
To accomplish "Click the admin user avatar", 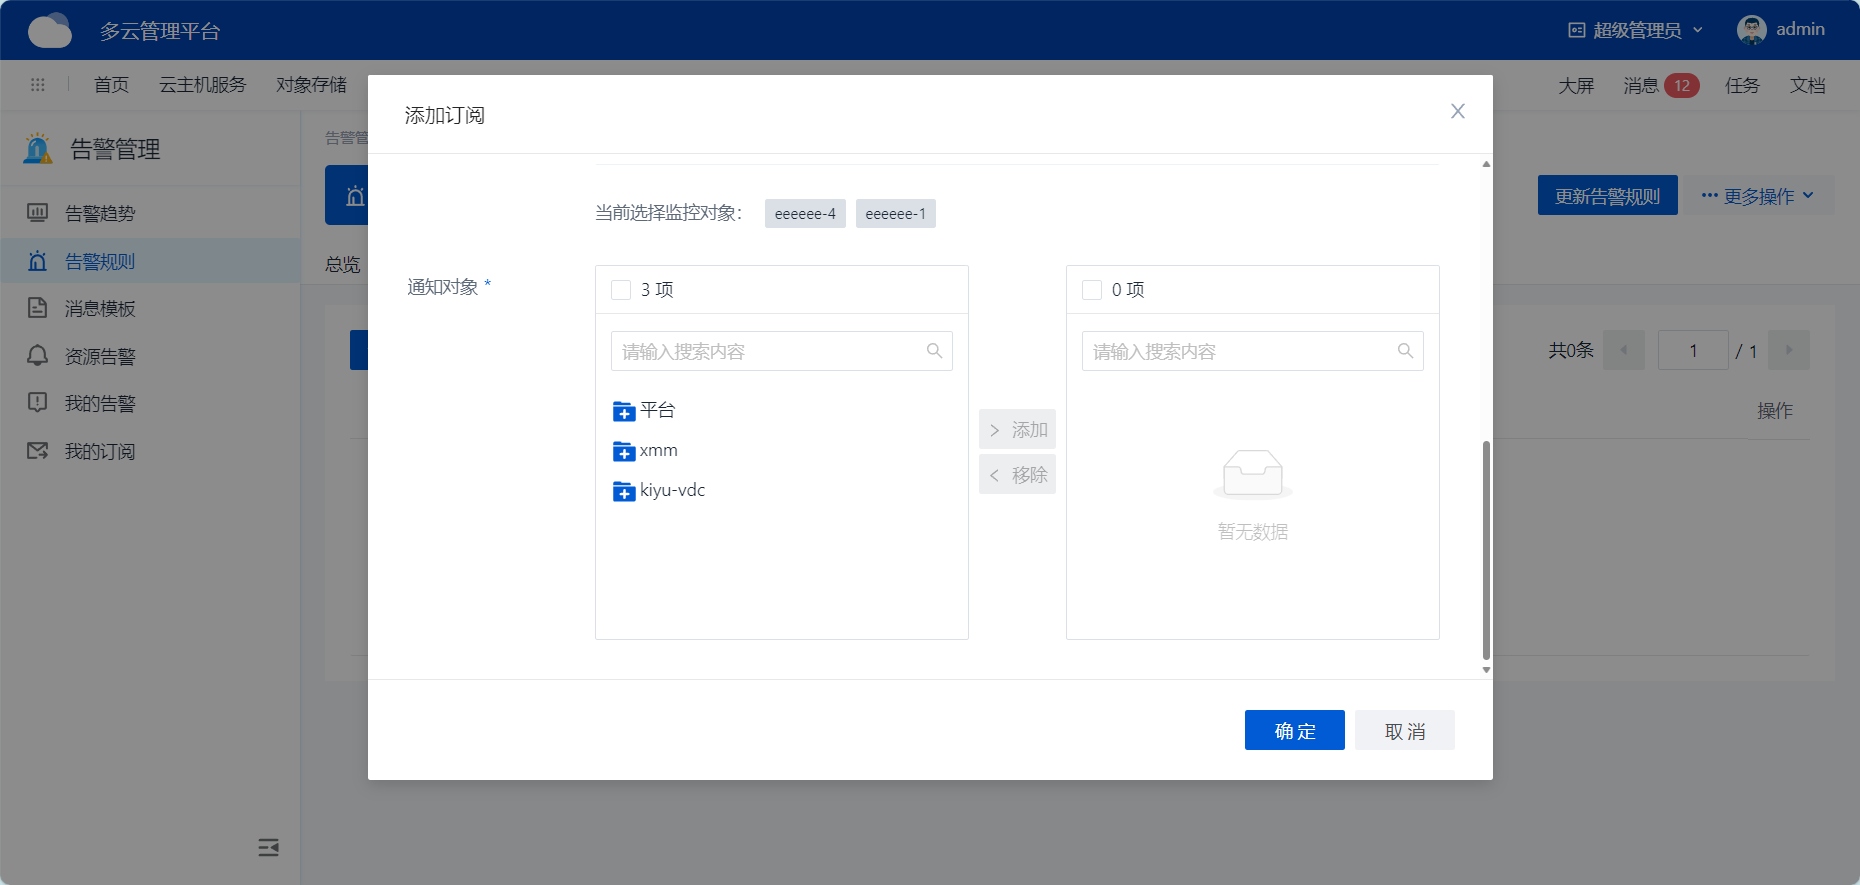I will click(x=1751, y=30).
